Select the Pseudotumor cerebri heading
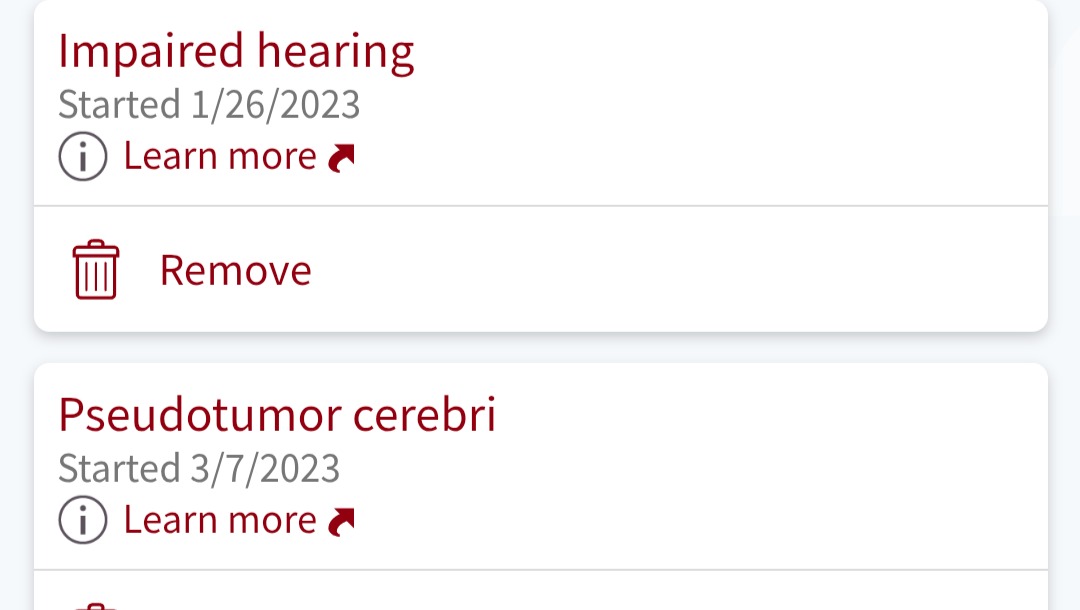1080x610 pixels. click(277, 415)
